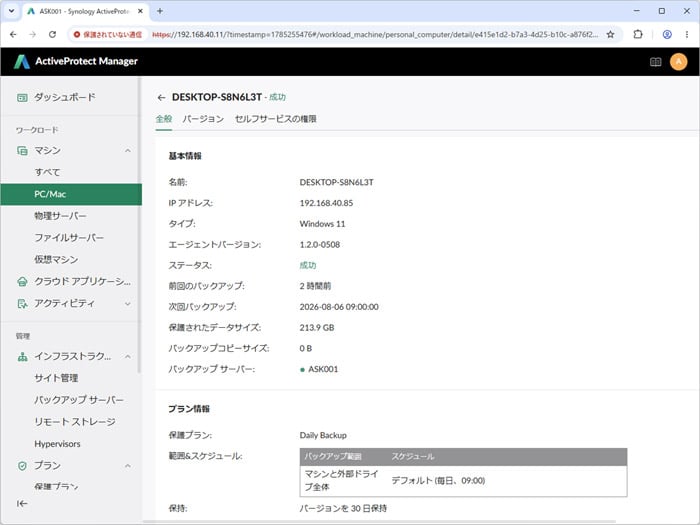This screenshot has width=700, height=525.
Task: Click the 213.9 GB protected data size
Action: (317, 328)
